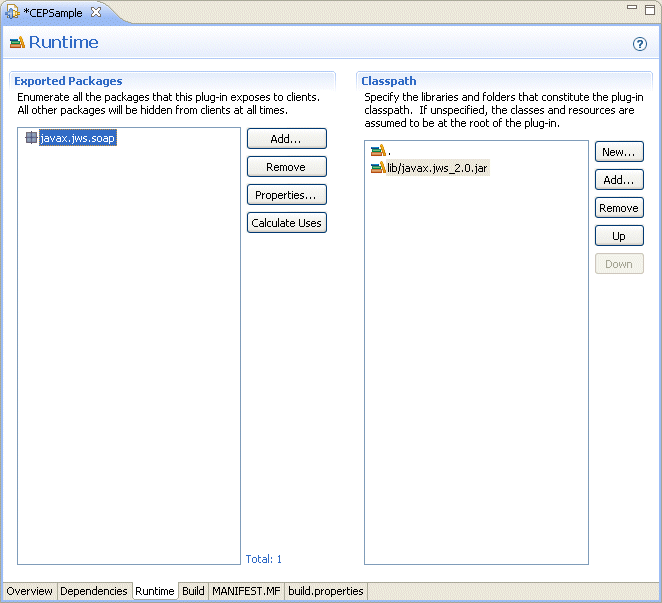The height and width of the screenshot is (603, 662).
Task: Move classpath entry Up
Action: (x=619, y=236)
